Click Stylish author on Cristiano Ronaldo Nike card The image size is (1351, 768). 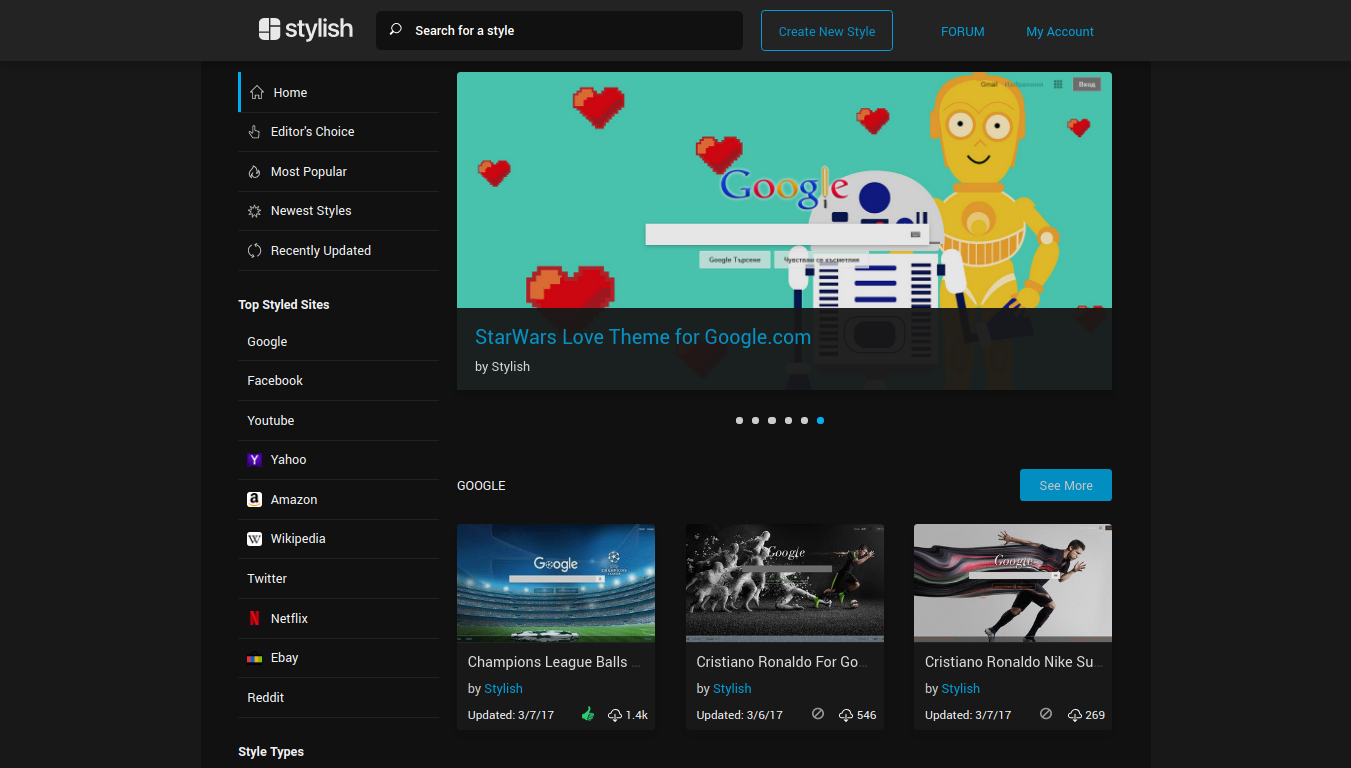click(x=960, y=689)
